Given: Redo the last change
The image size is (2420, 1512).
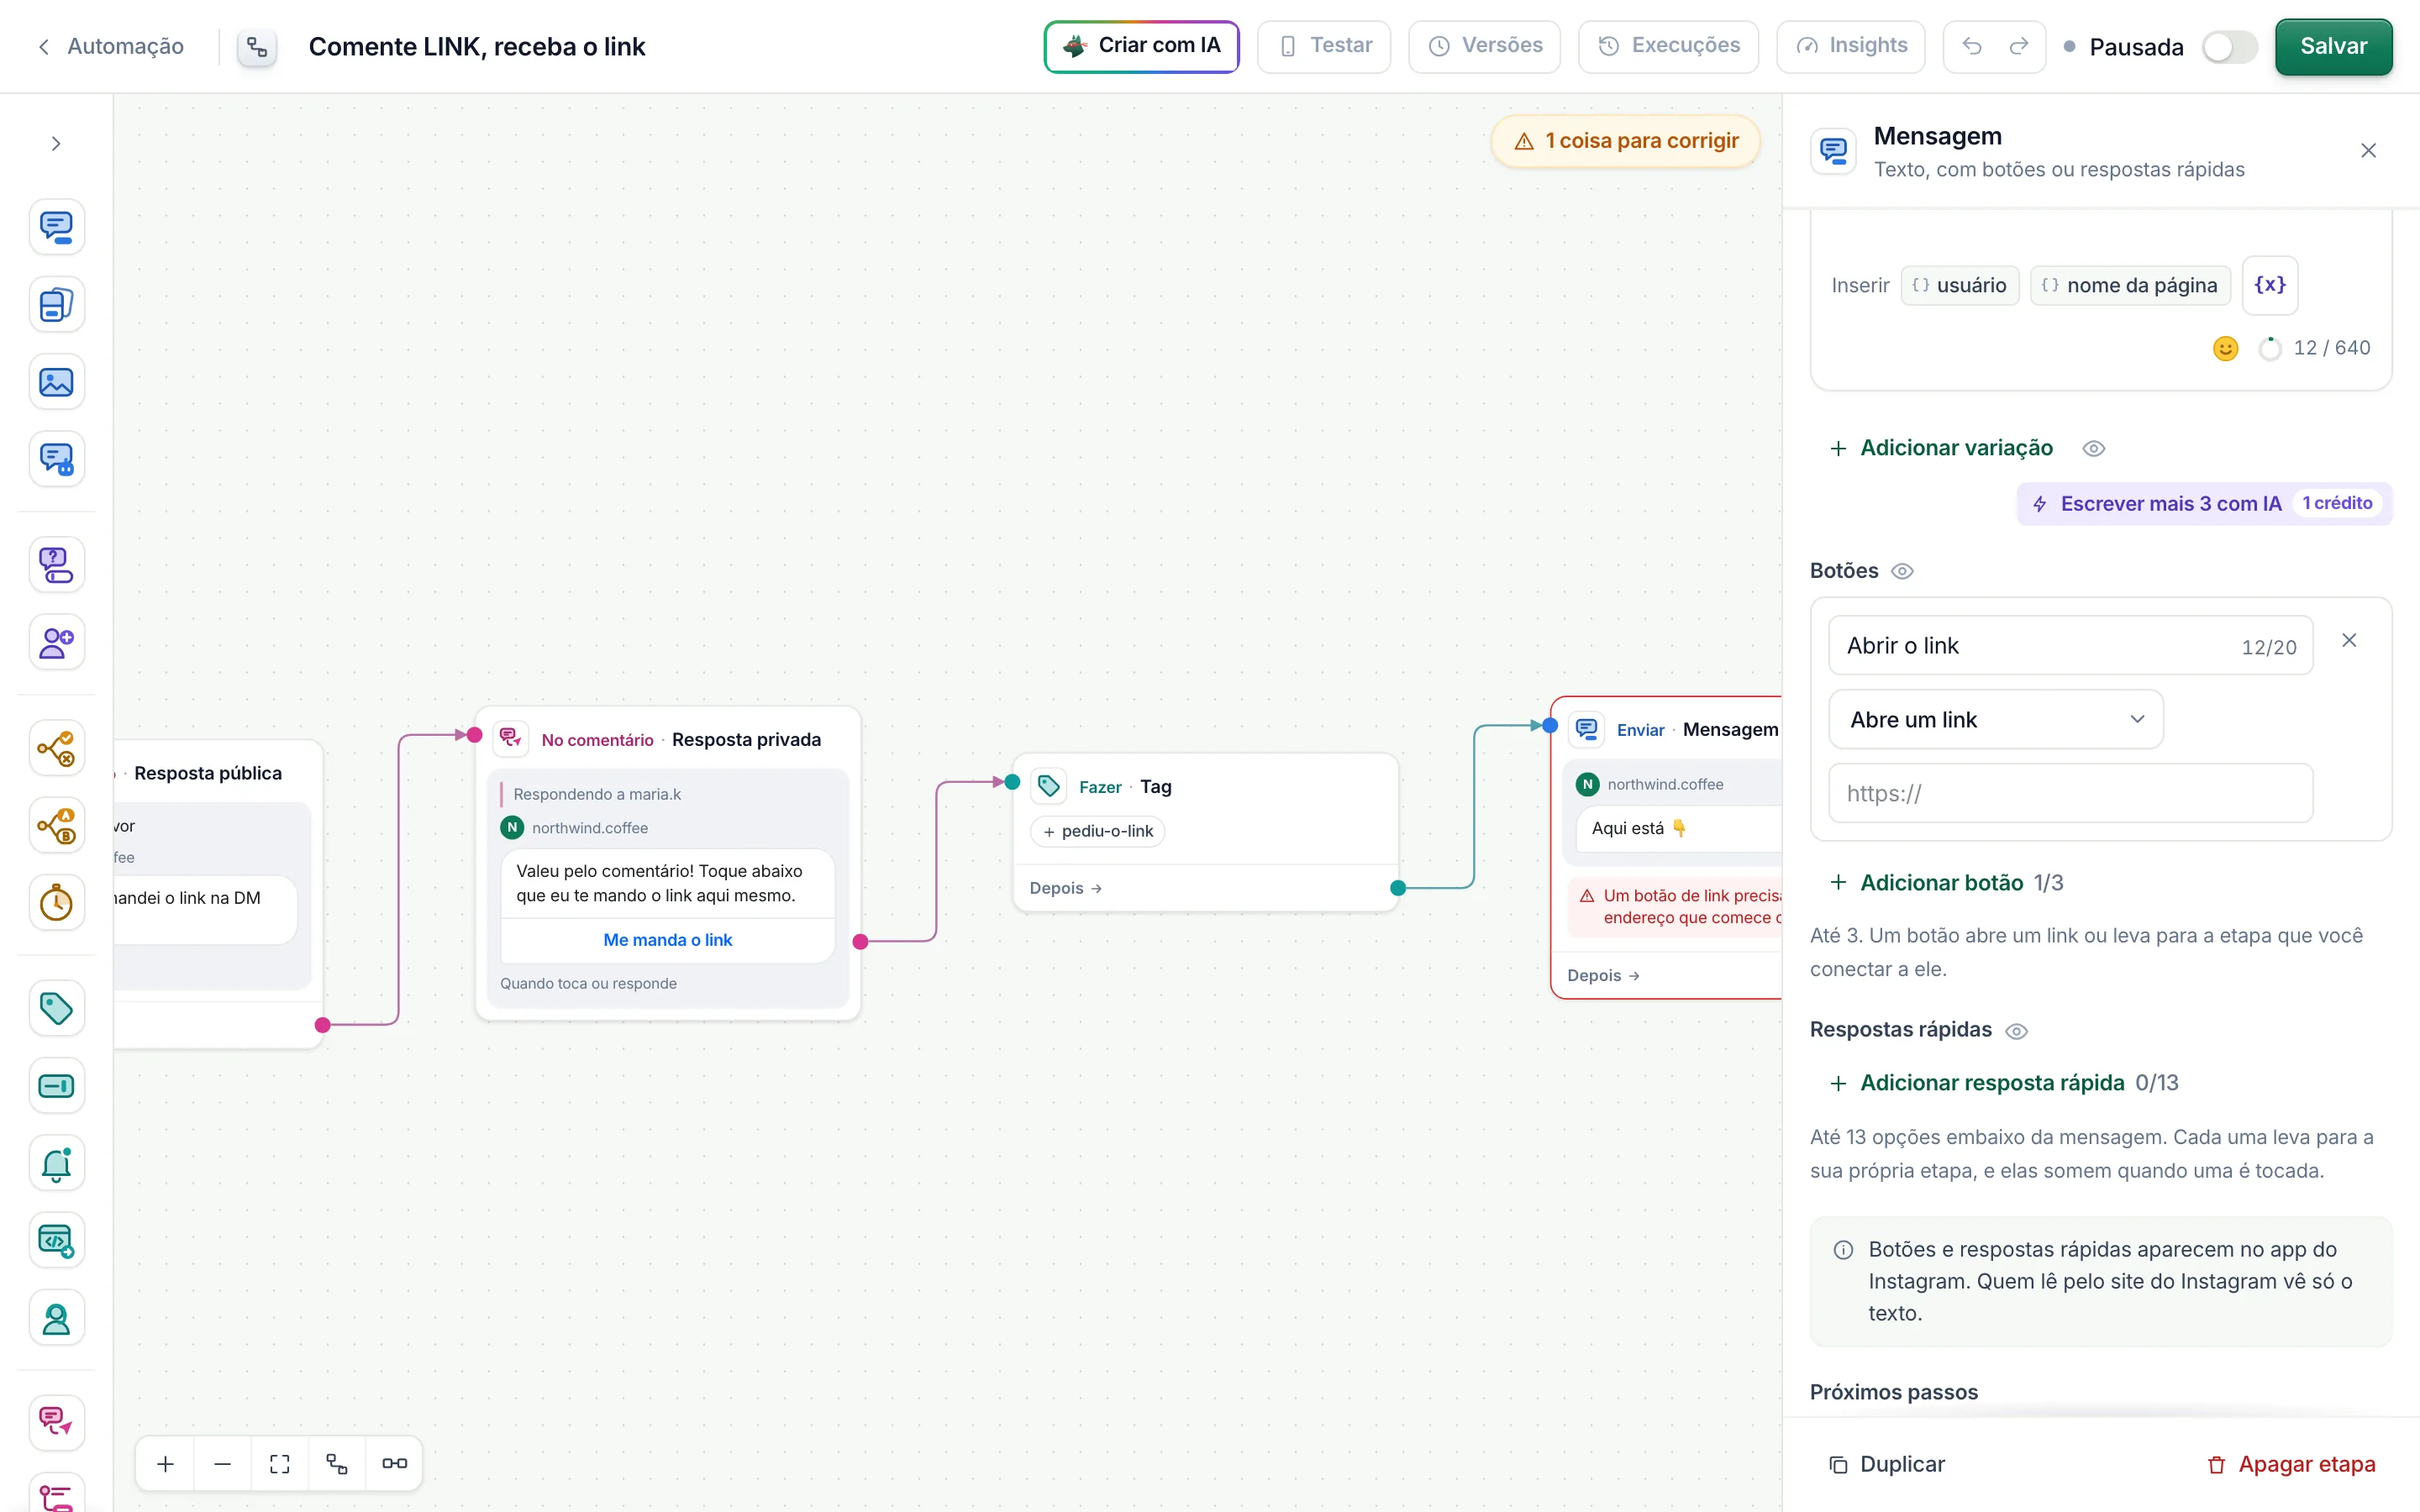Looking at the screenshot, I should 2019,46.
